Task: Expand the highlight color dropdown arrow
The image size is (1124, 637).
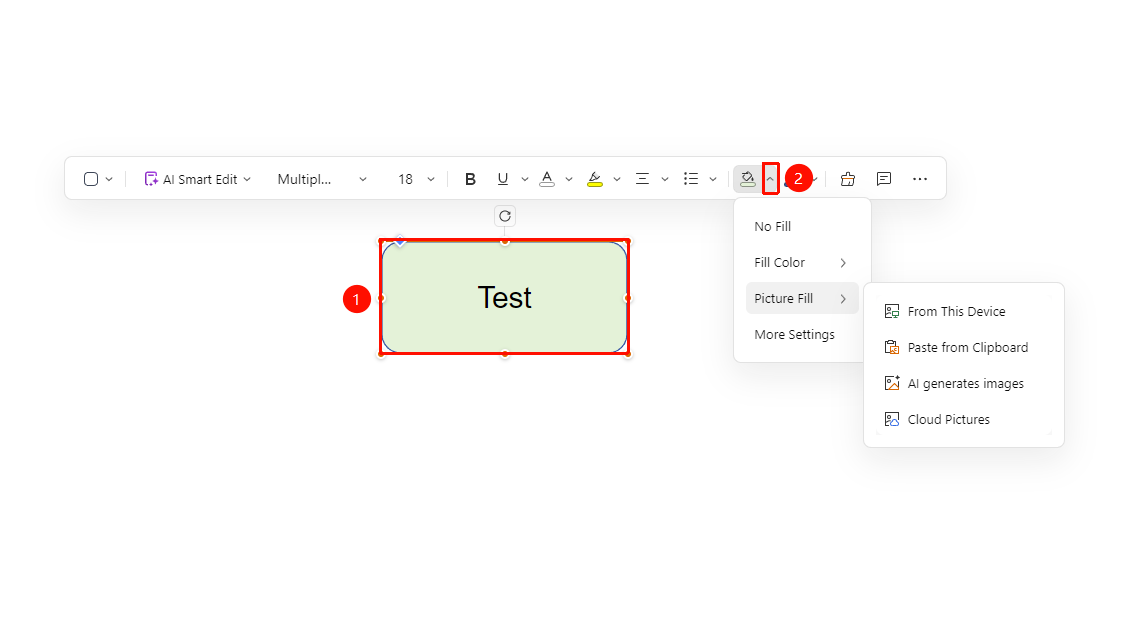Action: 616,179
